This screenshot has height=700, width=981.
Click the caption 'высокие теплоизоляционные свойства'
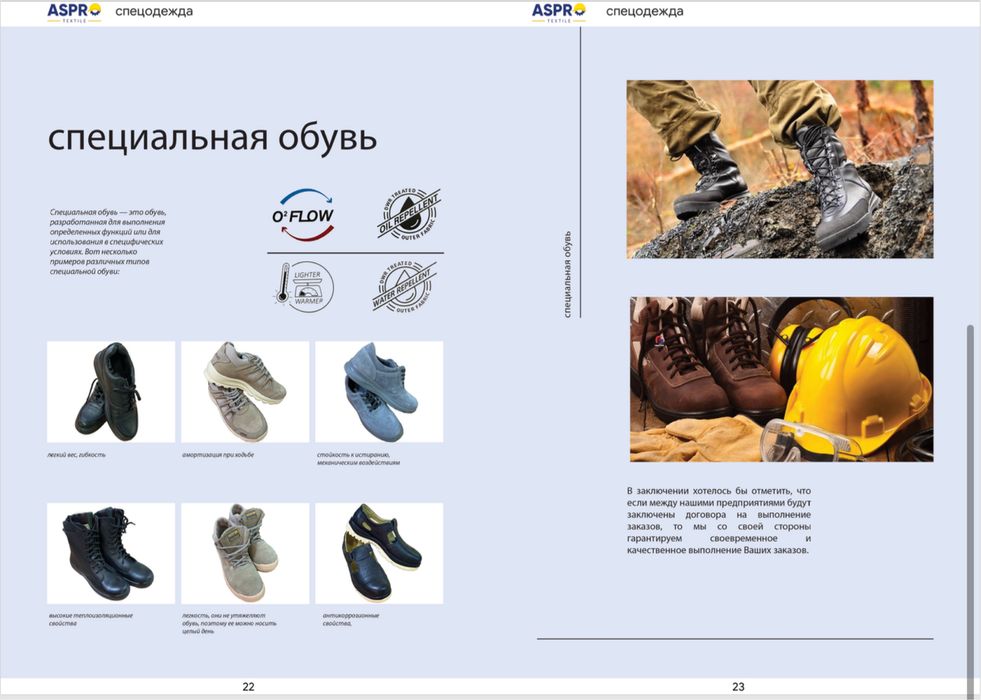point(91,619)
